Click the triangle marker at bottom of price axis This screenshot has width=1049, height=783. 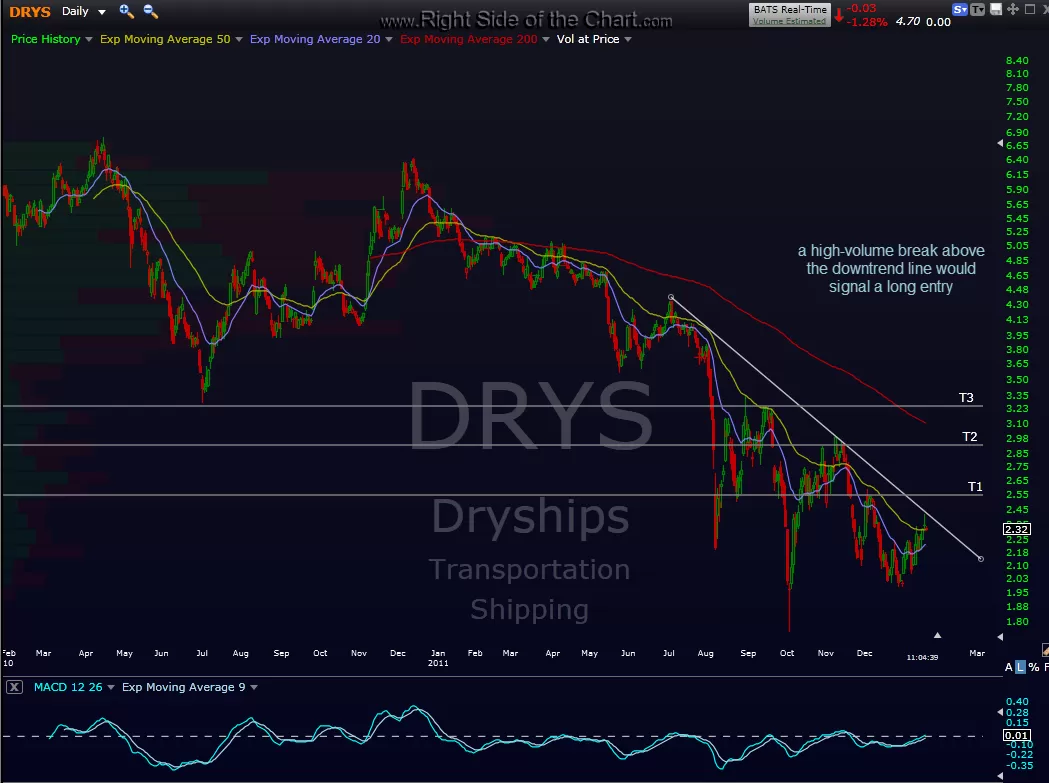tap(1000, 637)
